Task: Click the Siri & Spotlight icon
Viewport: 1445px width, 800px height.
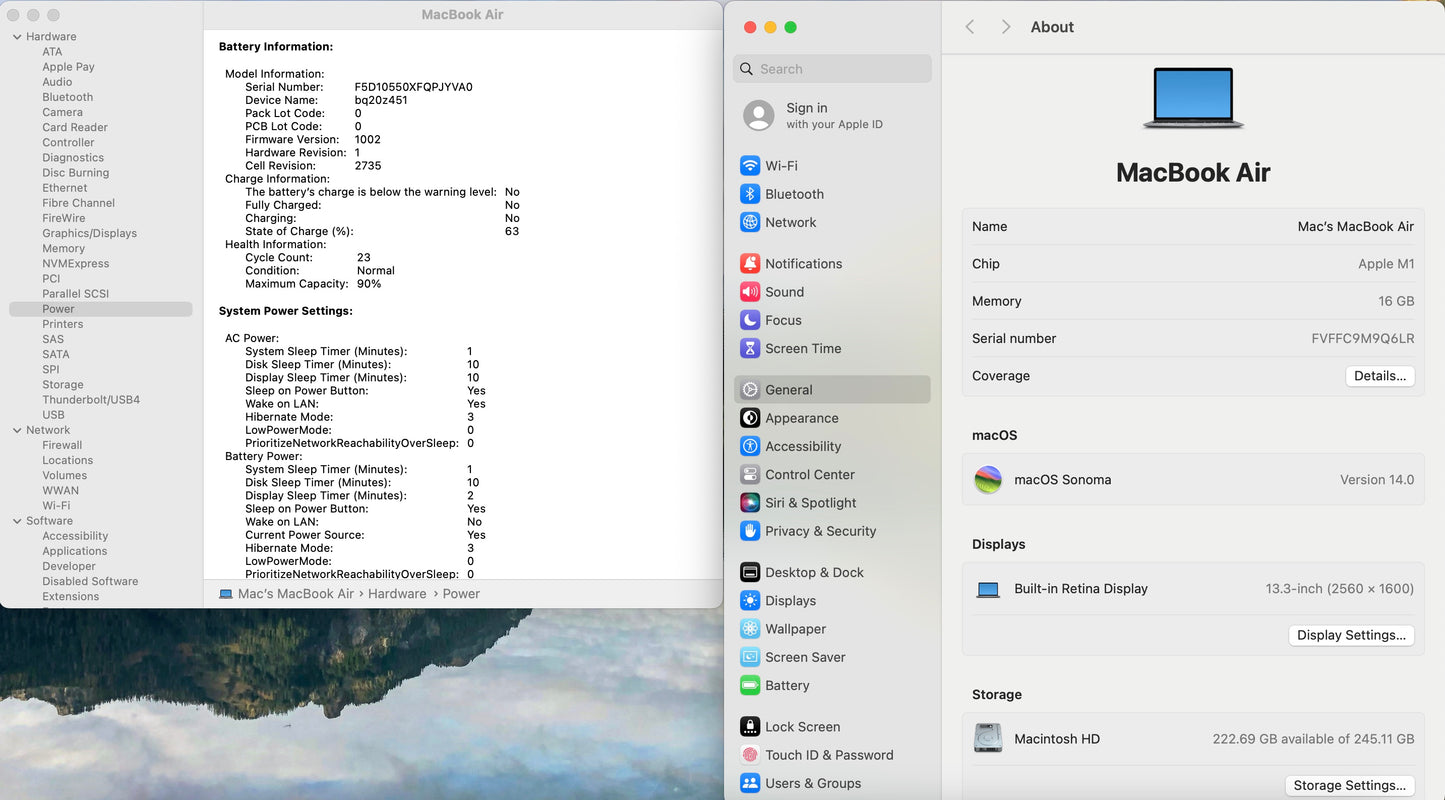Action: click(749, 503)
